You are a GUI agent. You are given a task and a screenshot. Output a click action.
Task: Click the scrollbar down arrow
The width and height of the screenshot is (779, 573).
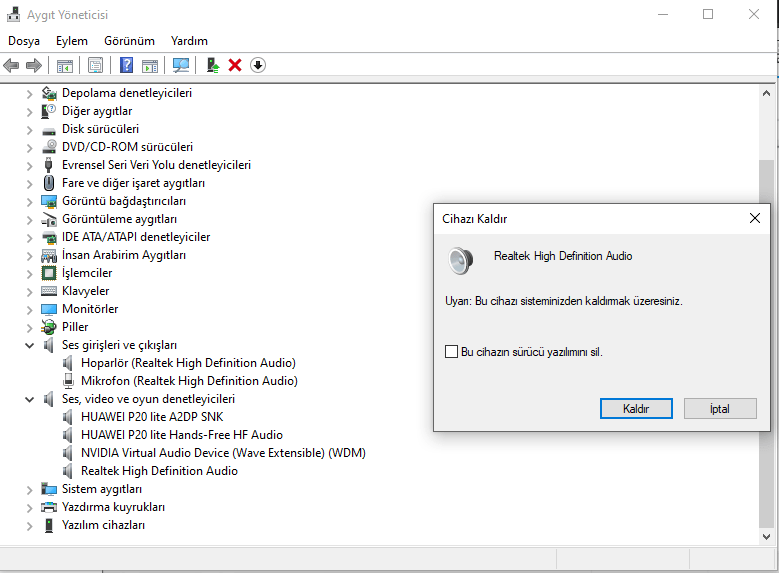click(766, 537)
